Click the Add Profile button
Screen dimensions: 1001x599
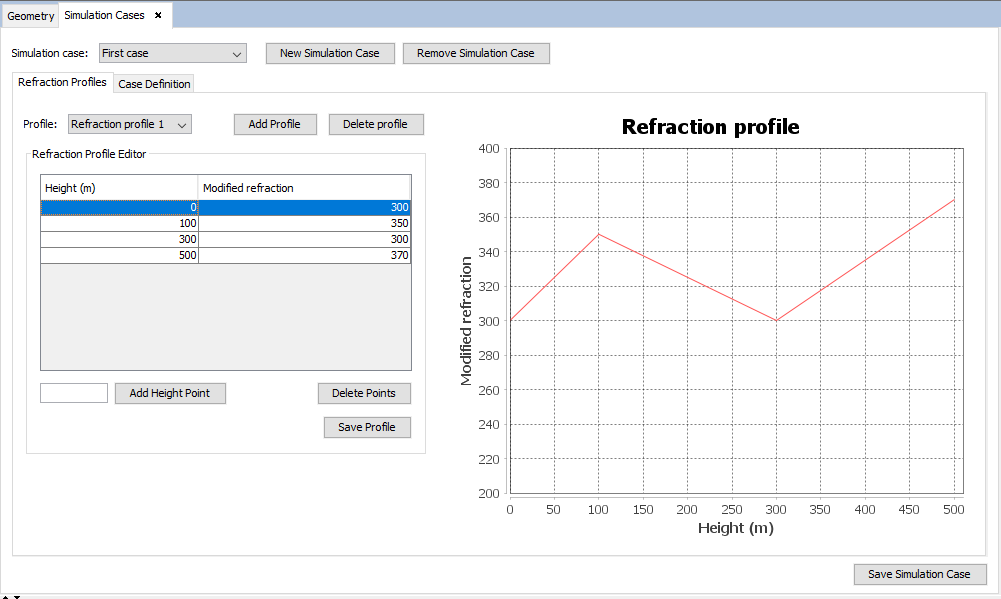tap(275, 124)
